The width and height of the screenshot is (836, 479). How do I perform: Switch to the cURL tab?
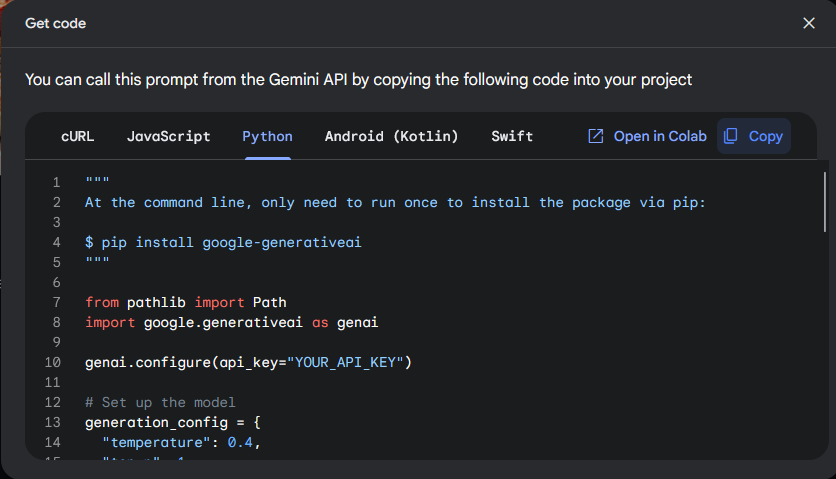click(78, 136)
